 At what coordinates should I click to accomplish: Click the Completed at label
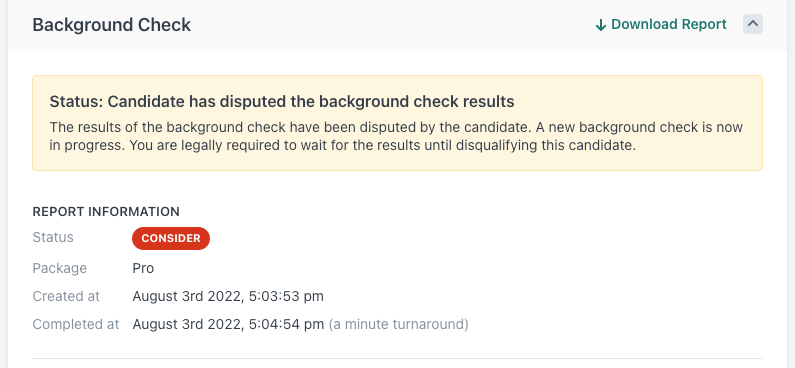click(x=76, y=324)
